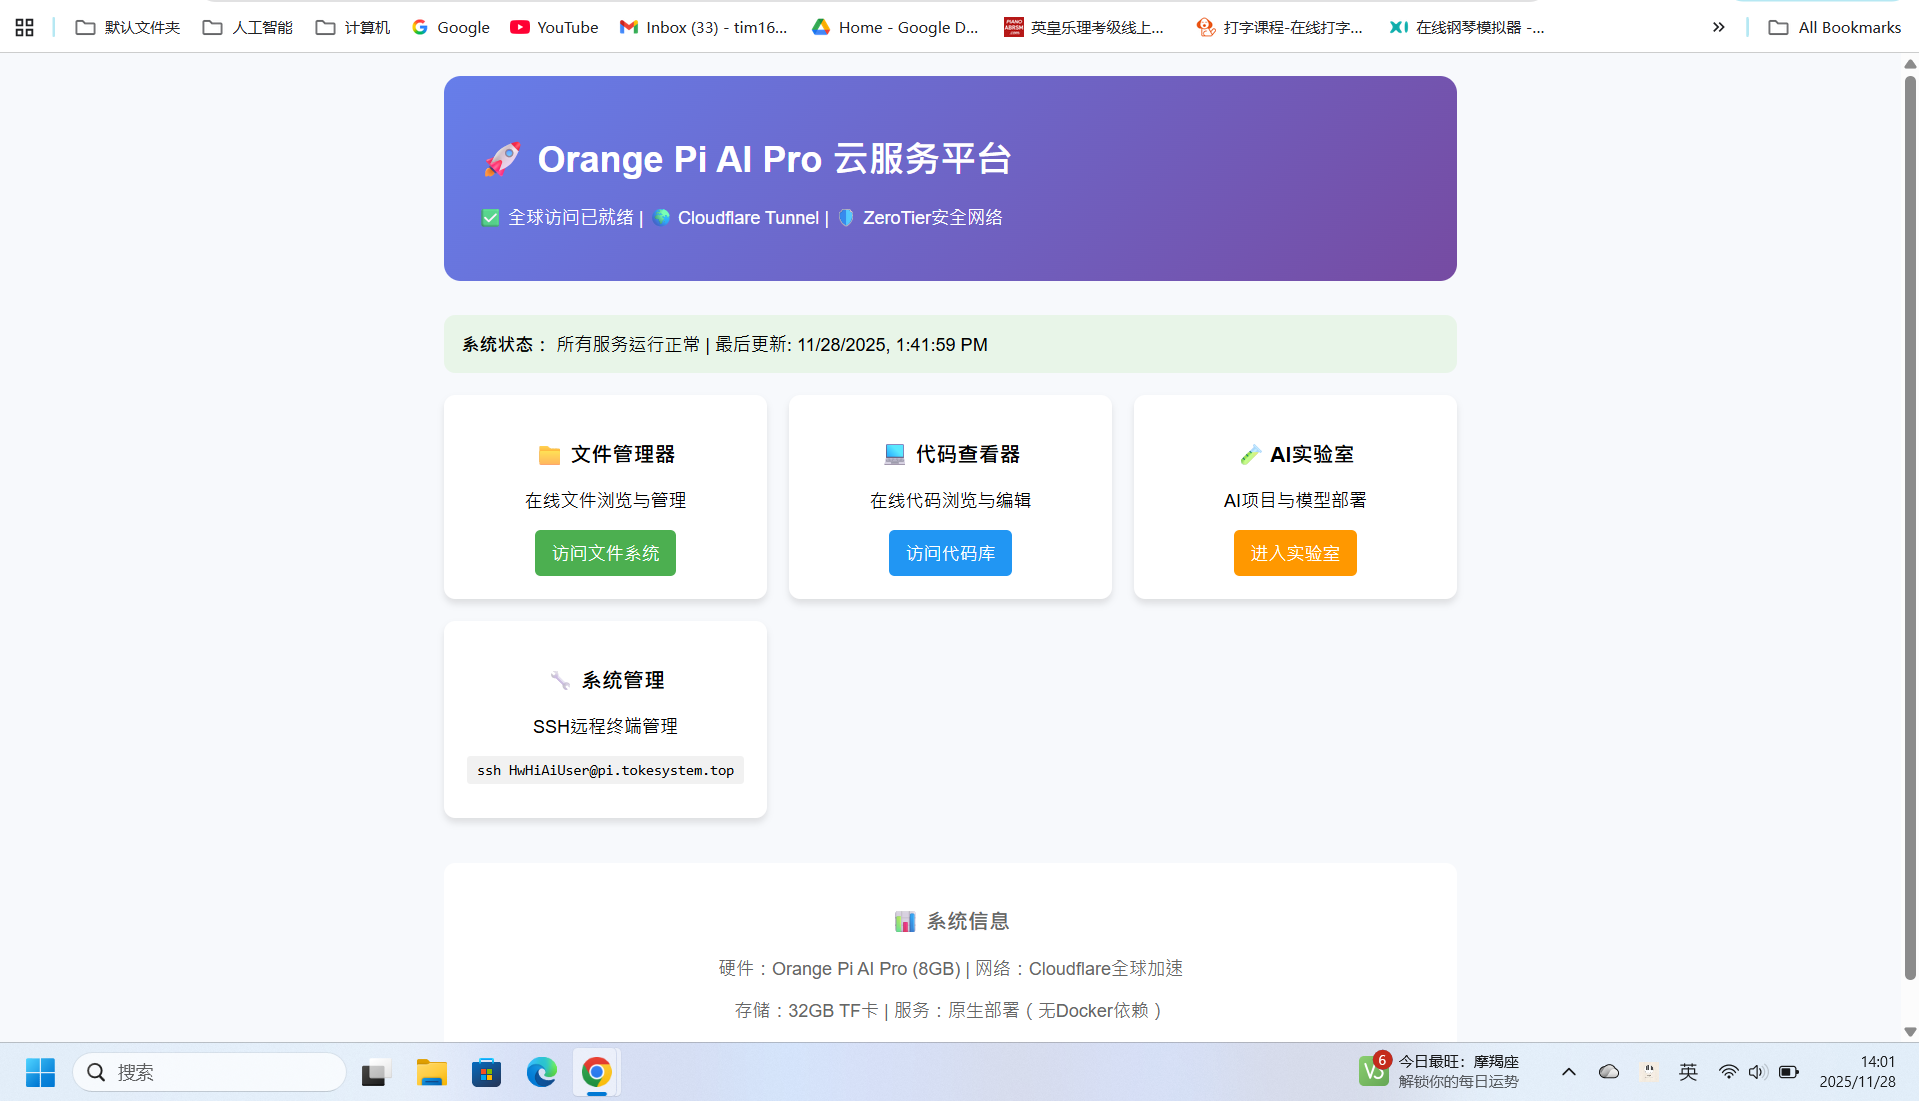This screenshot has width=1919, height=1101.
Task: Open the Gmail Inbox (33) bookmark
Action: 703,27
